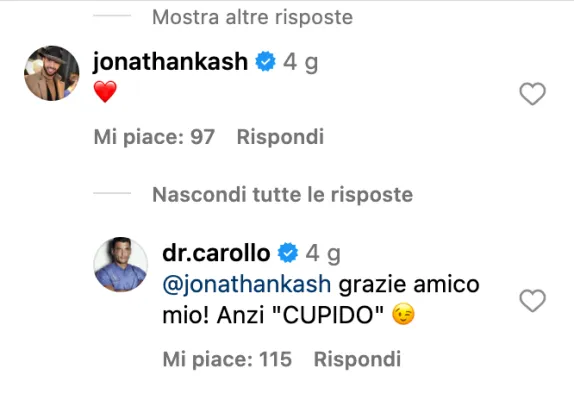View the 115 likes on dr.carollo's reply
The image size is (574, 400).
tap(227, 359)
